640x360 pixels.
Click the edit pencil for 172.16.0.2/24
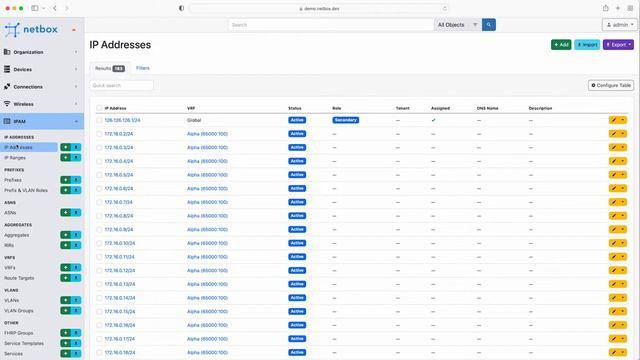(614, 134)
